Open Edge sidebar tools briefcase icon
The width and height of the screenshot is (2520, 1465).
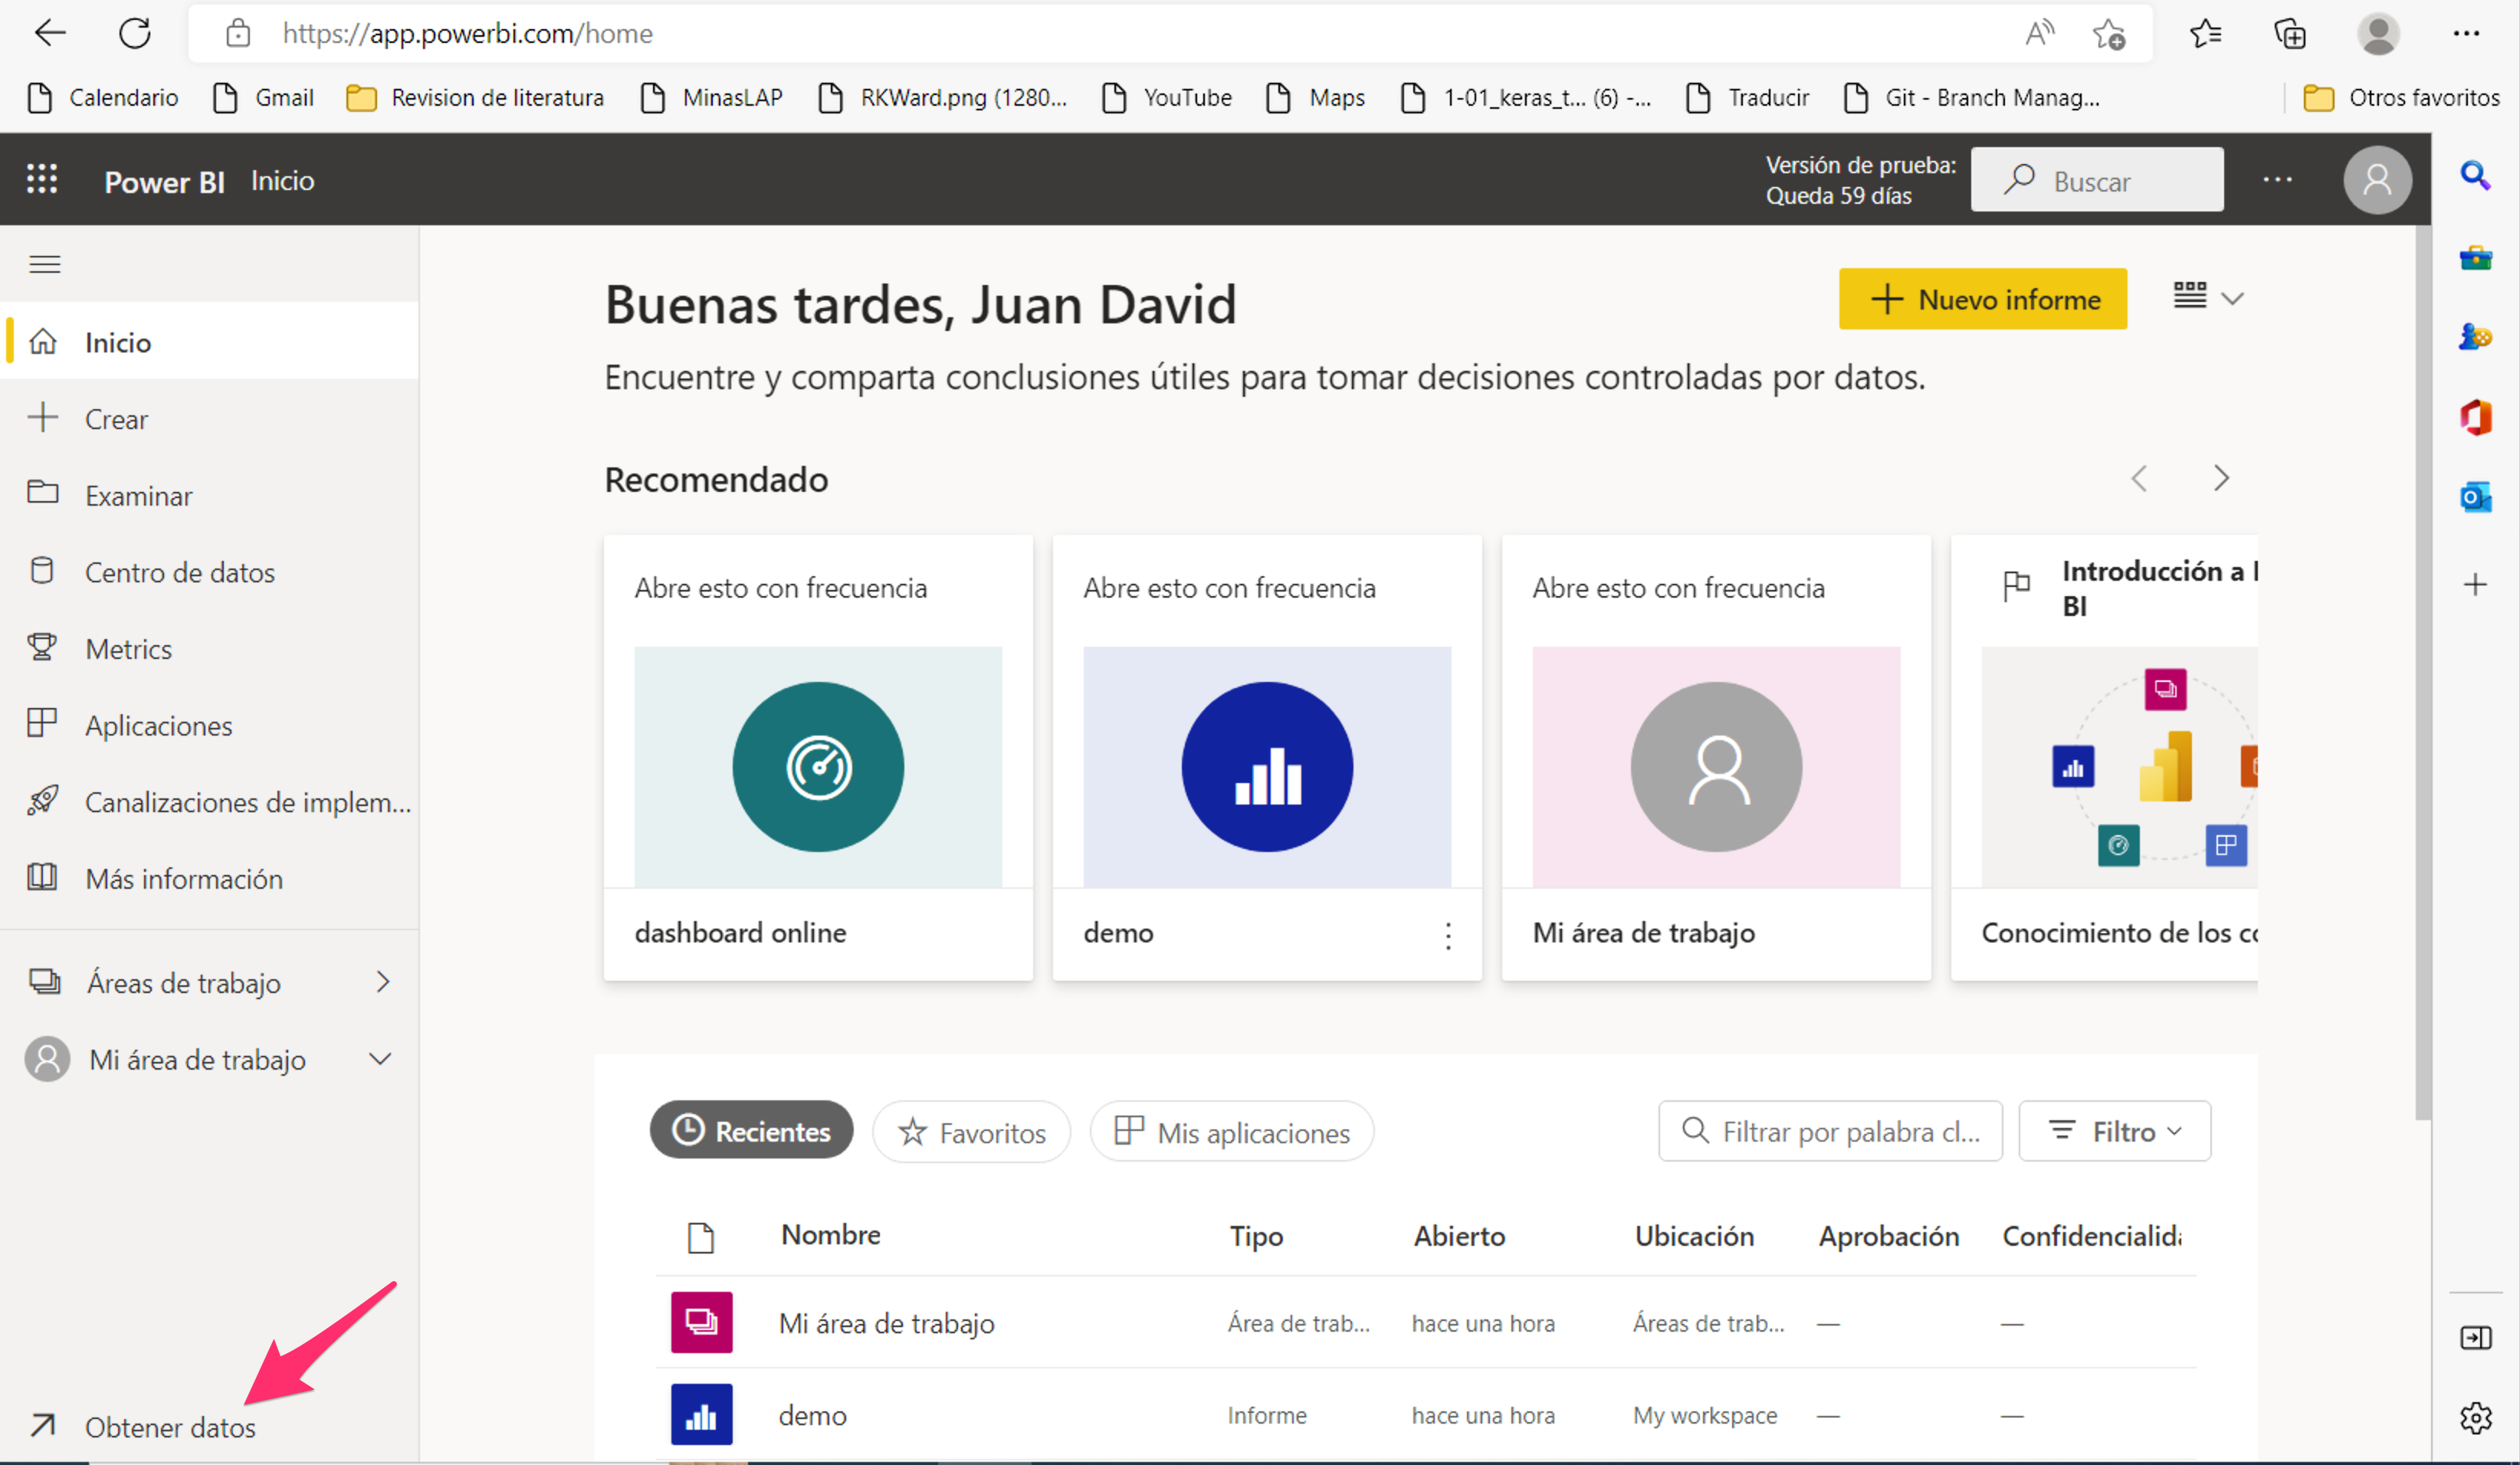pyautogui.click(x=2475, y=257)
